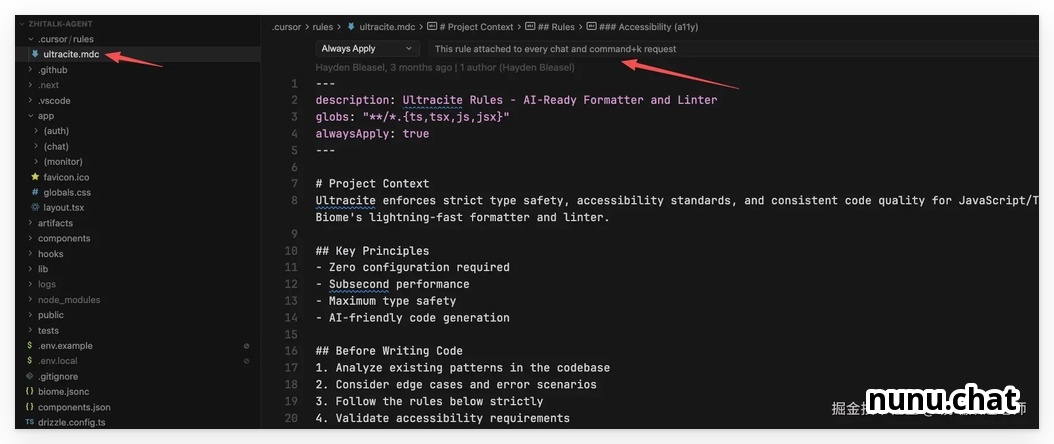Image resolution: width=1054 pixels, height=444 pixels.
Task: Click the ZHITALK-AGENT explorer header
Action: coord(60,21)
